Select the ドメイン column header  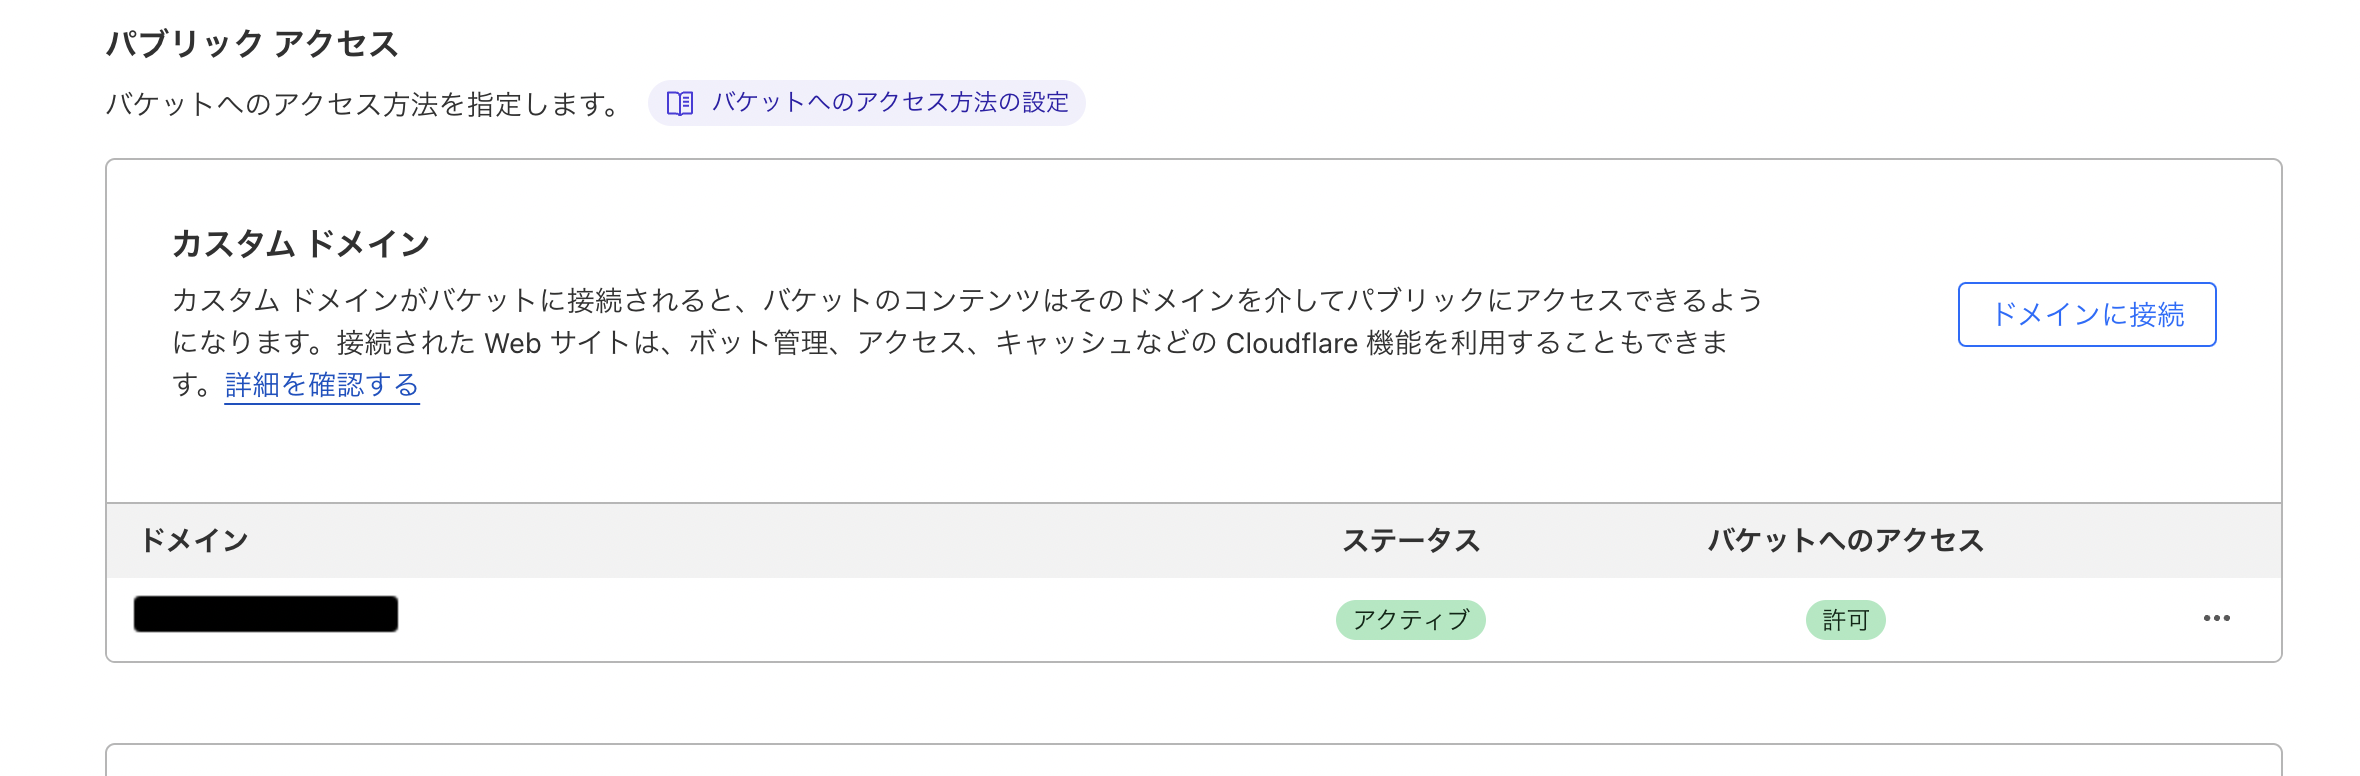[x=196, y=540]
